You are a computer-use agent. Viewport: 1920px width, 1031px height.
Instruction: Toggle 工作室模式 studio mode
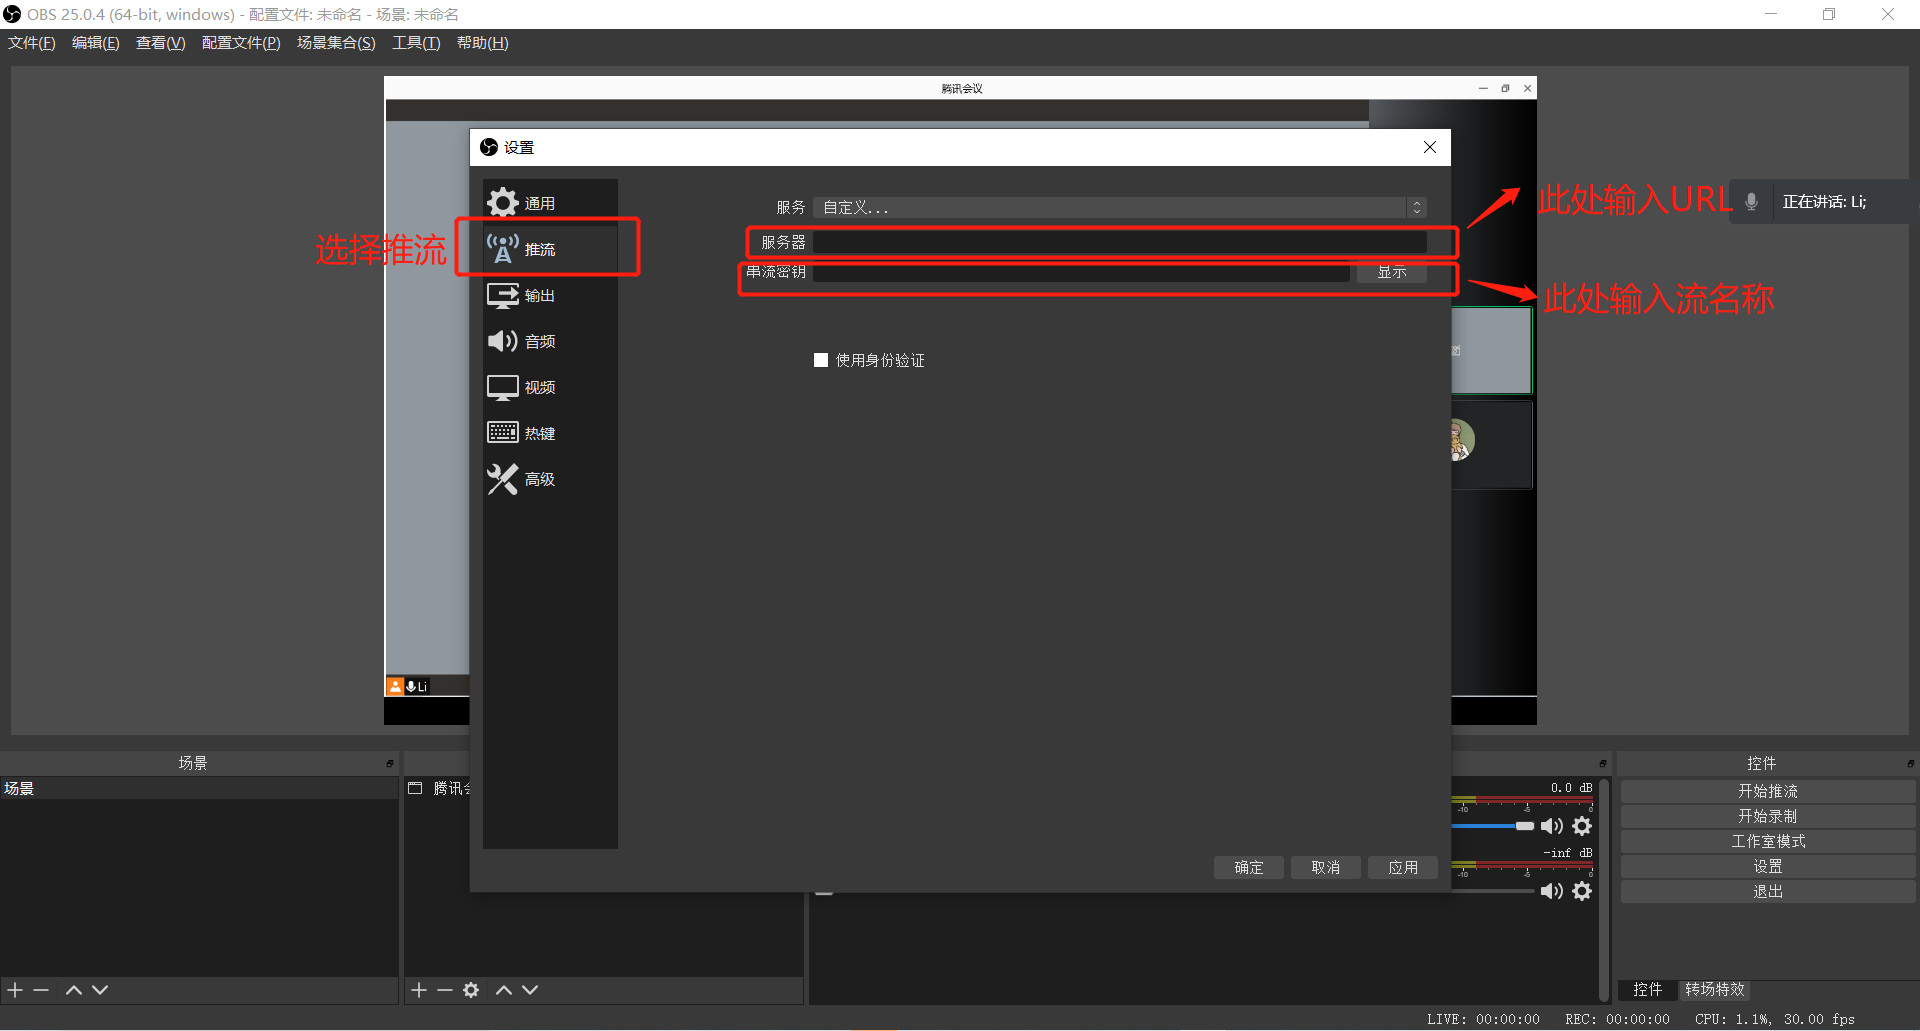1768,841
